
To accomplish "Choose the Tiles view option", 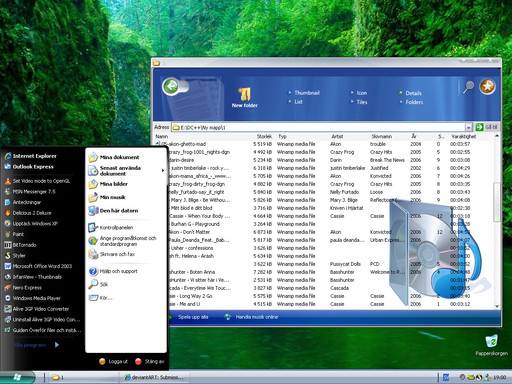I will [x=359, y=102].
